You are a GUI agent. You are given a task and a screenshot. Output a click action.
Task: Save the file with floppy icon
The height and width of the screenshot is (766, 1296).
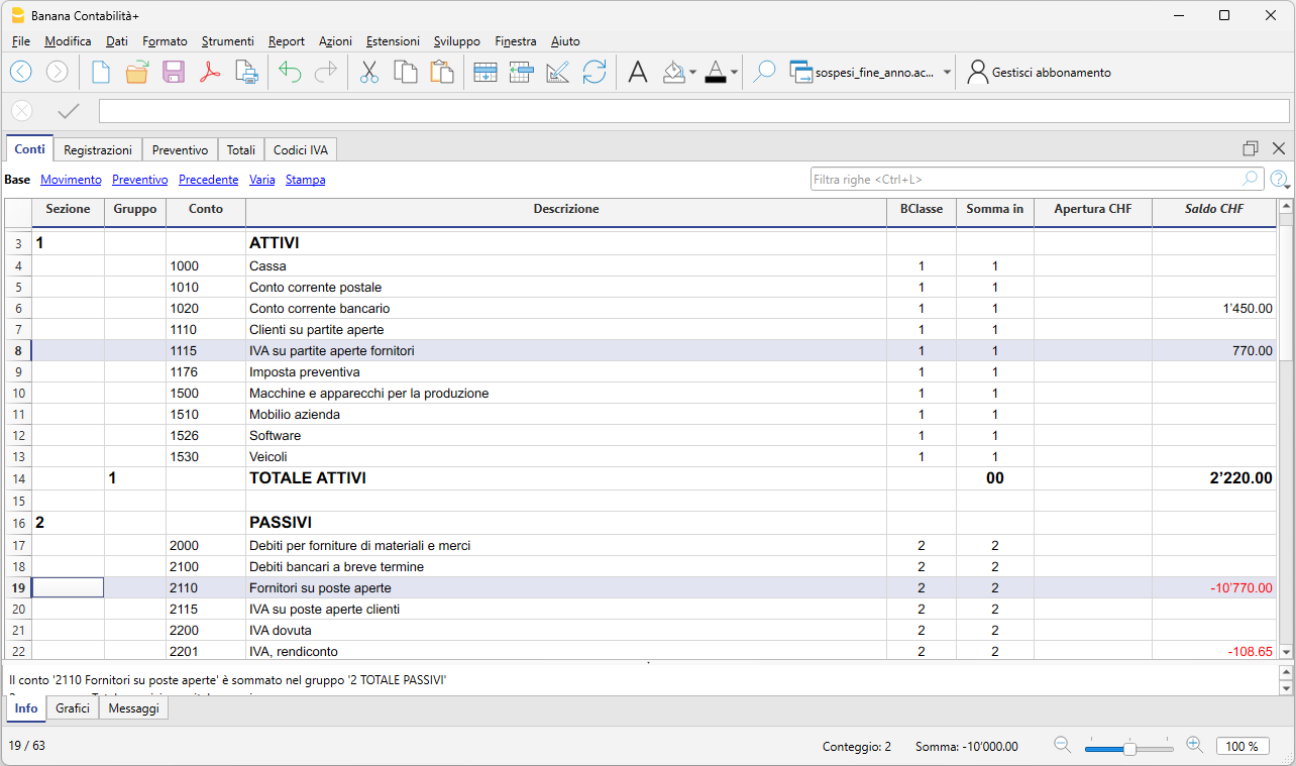tap(173, 72)
